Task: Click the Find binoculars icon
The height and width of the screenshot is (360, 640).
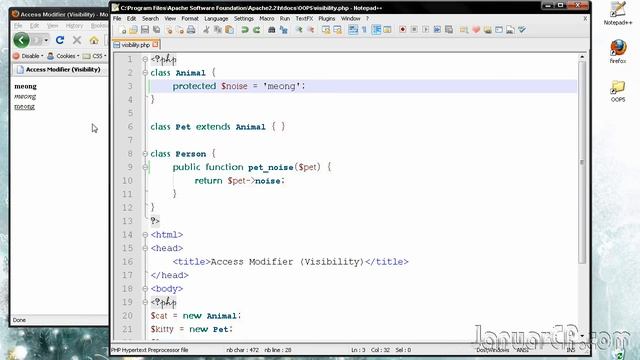Action: (272, 30)
